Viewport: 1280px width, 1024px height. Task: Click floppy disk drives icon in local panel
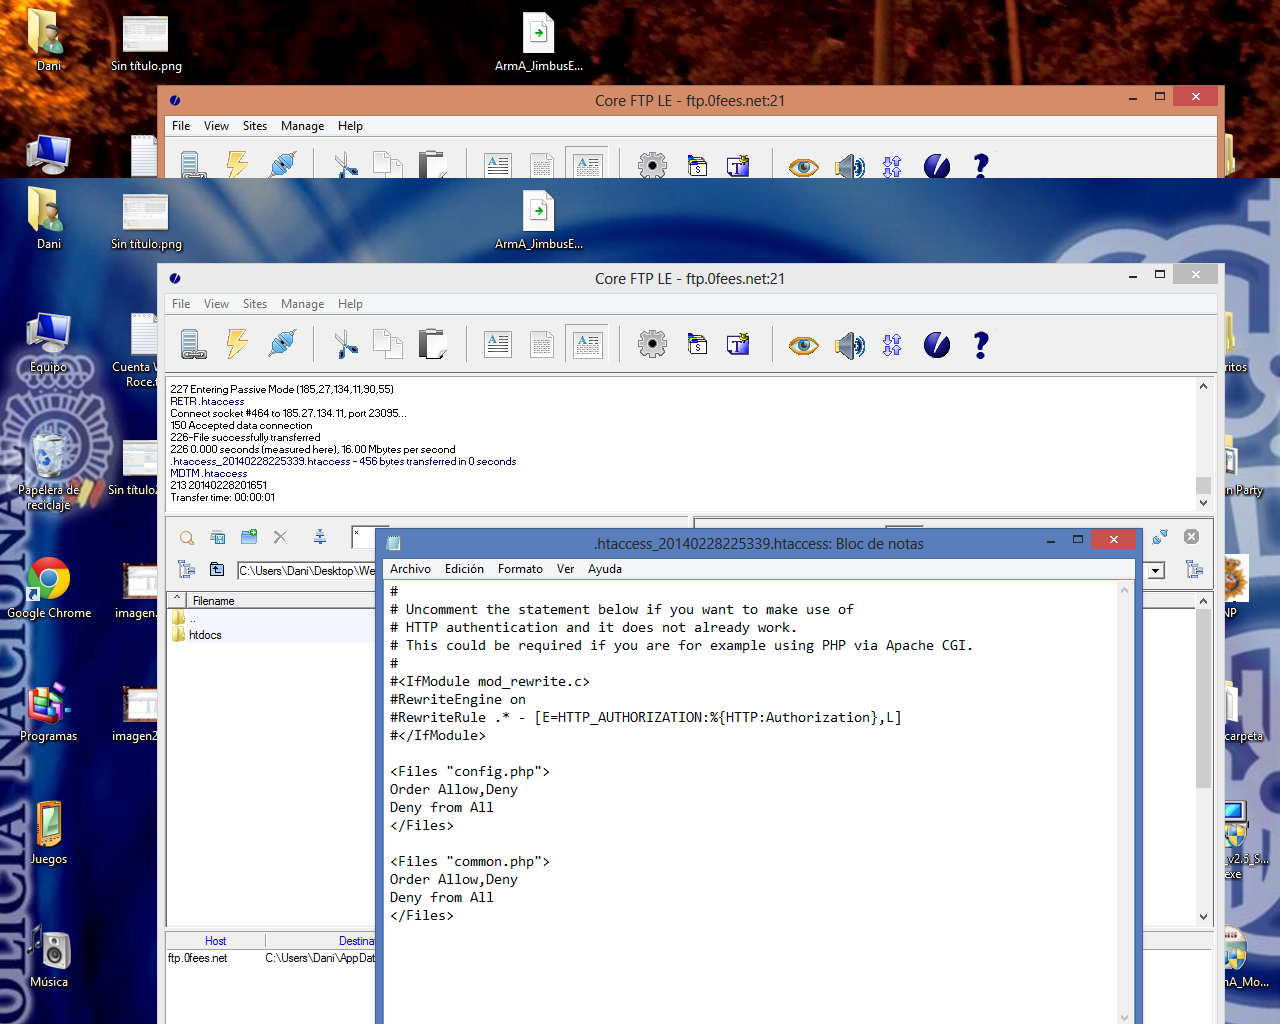pyautogui.click(x=217, y=538)
